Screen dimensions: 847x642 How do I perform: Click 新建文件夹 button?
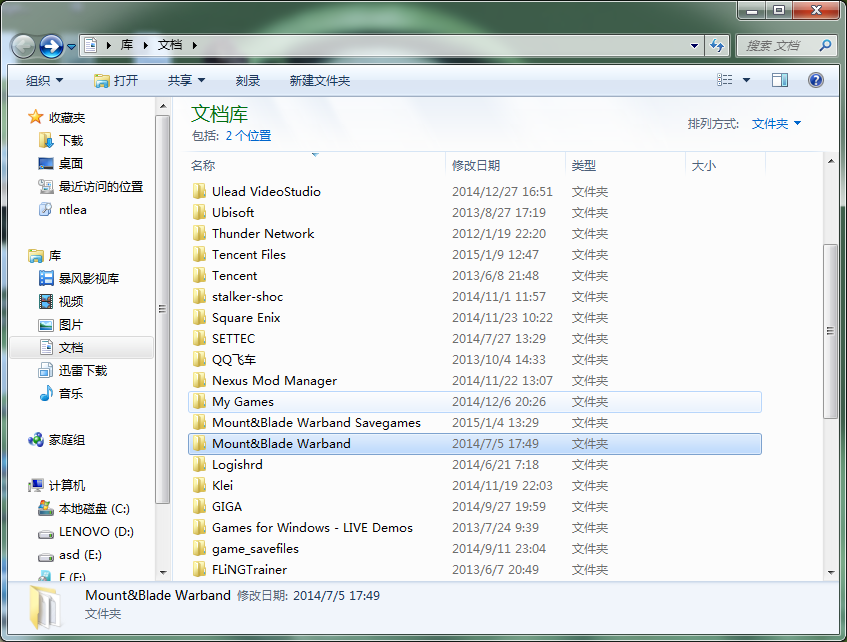point(320,81)
